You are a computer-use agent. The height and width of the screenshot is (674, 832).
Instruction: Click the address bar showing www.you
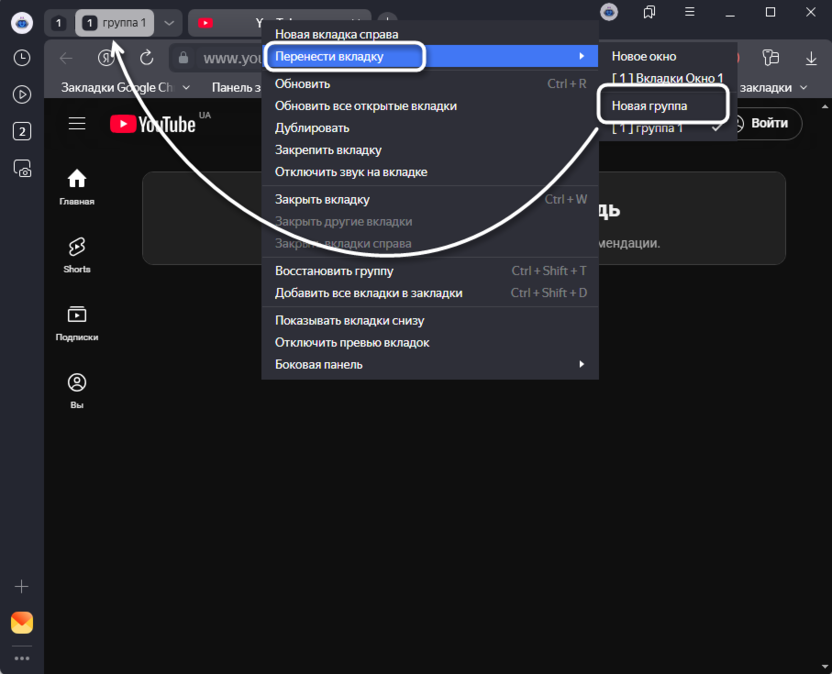pos(232,58)
